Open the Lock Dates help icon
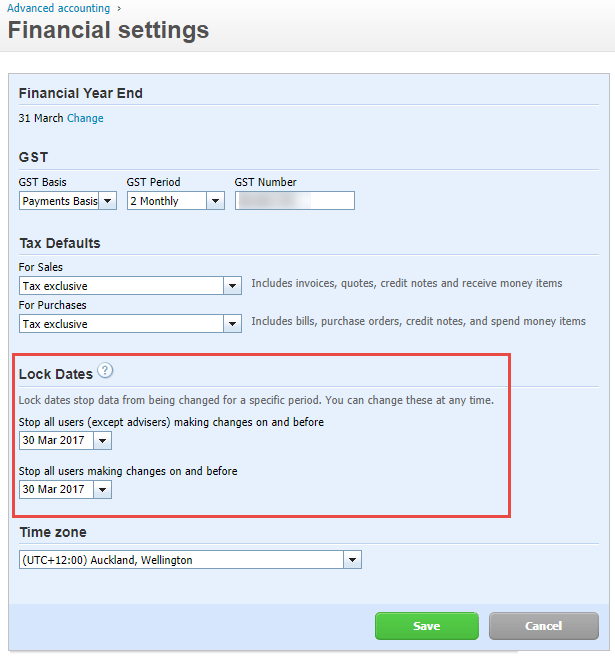The height and width of the screenshot is (659, 615). pyautogui.click(x=105, y=371)
